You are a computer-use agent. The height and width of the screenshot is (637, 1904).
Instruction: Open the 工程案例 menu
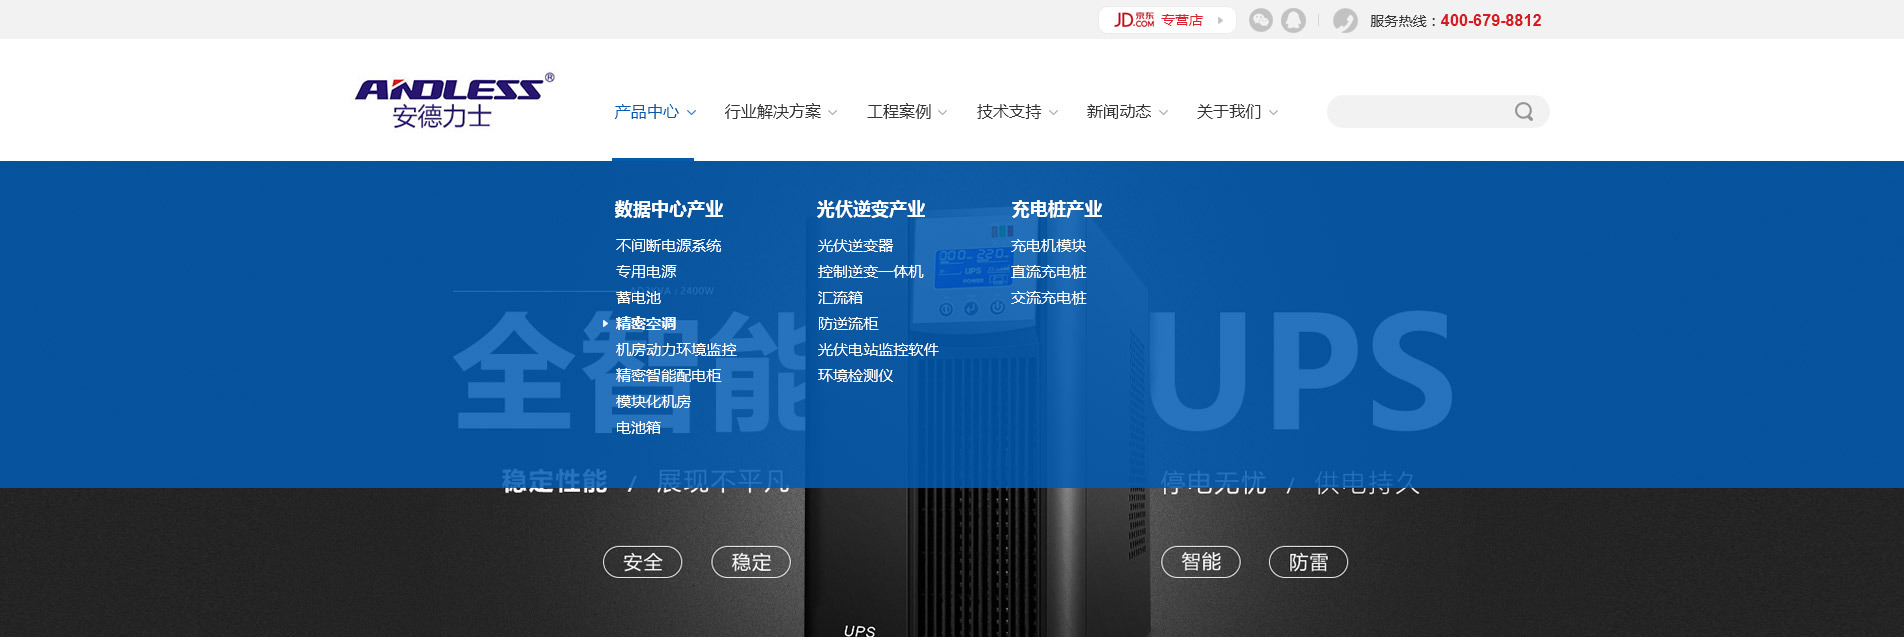pos(899,112)
